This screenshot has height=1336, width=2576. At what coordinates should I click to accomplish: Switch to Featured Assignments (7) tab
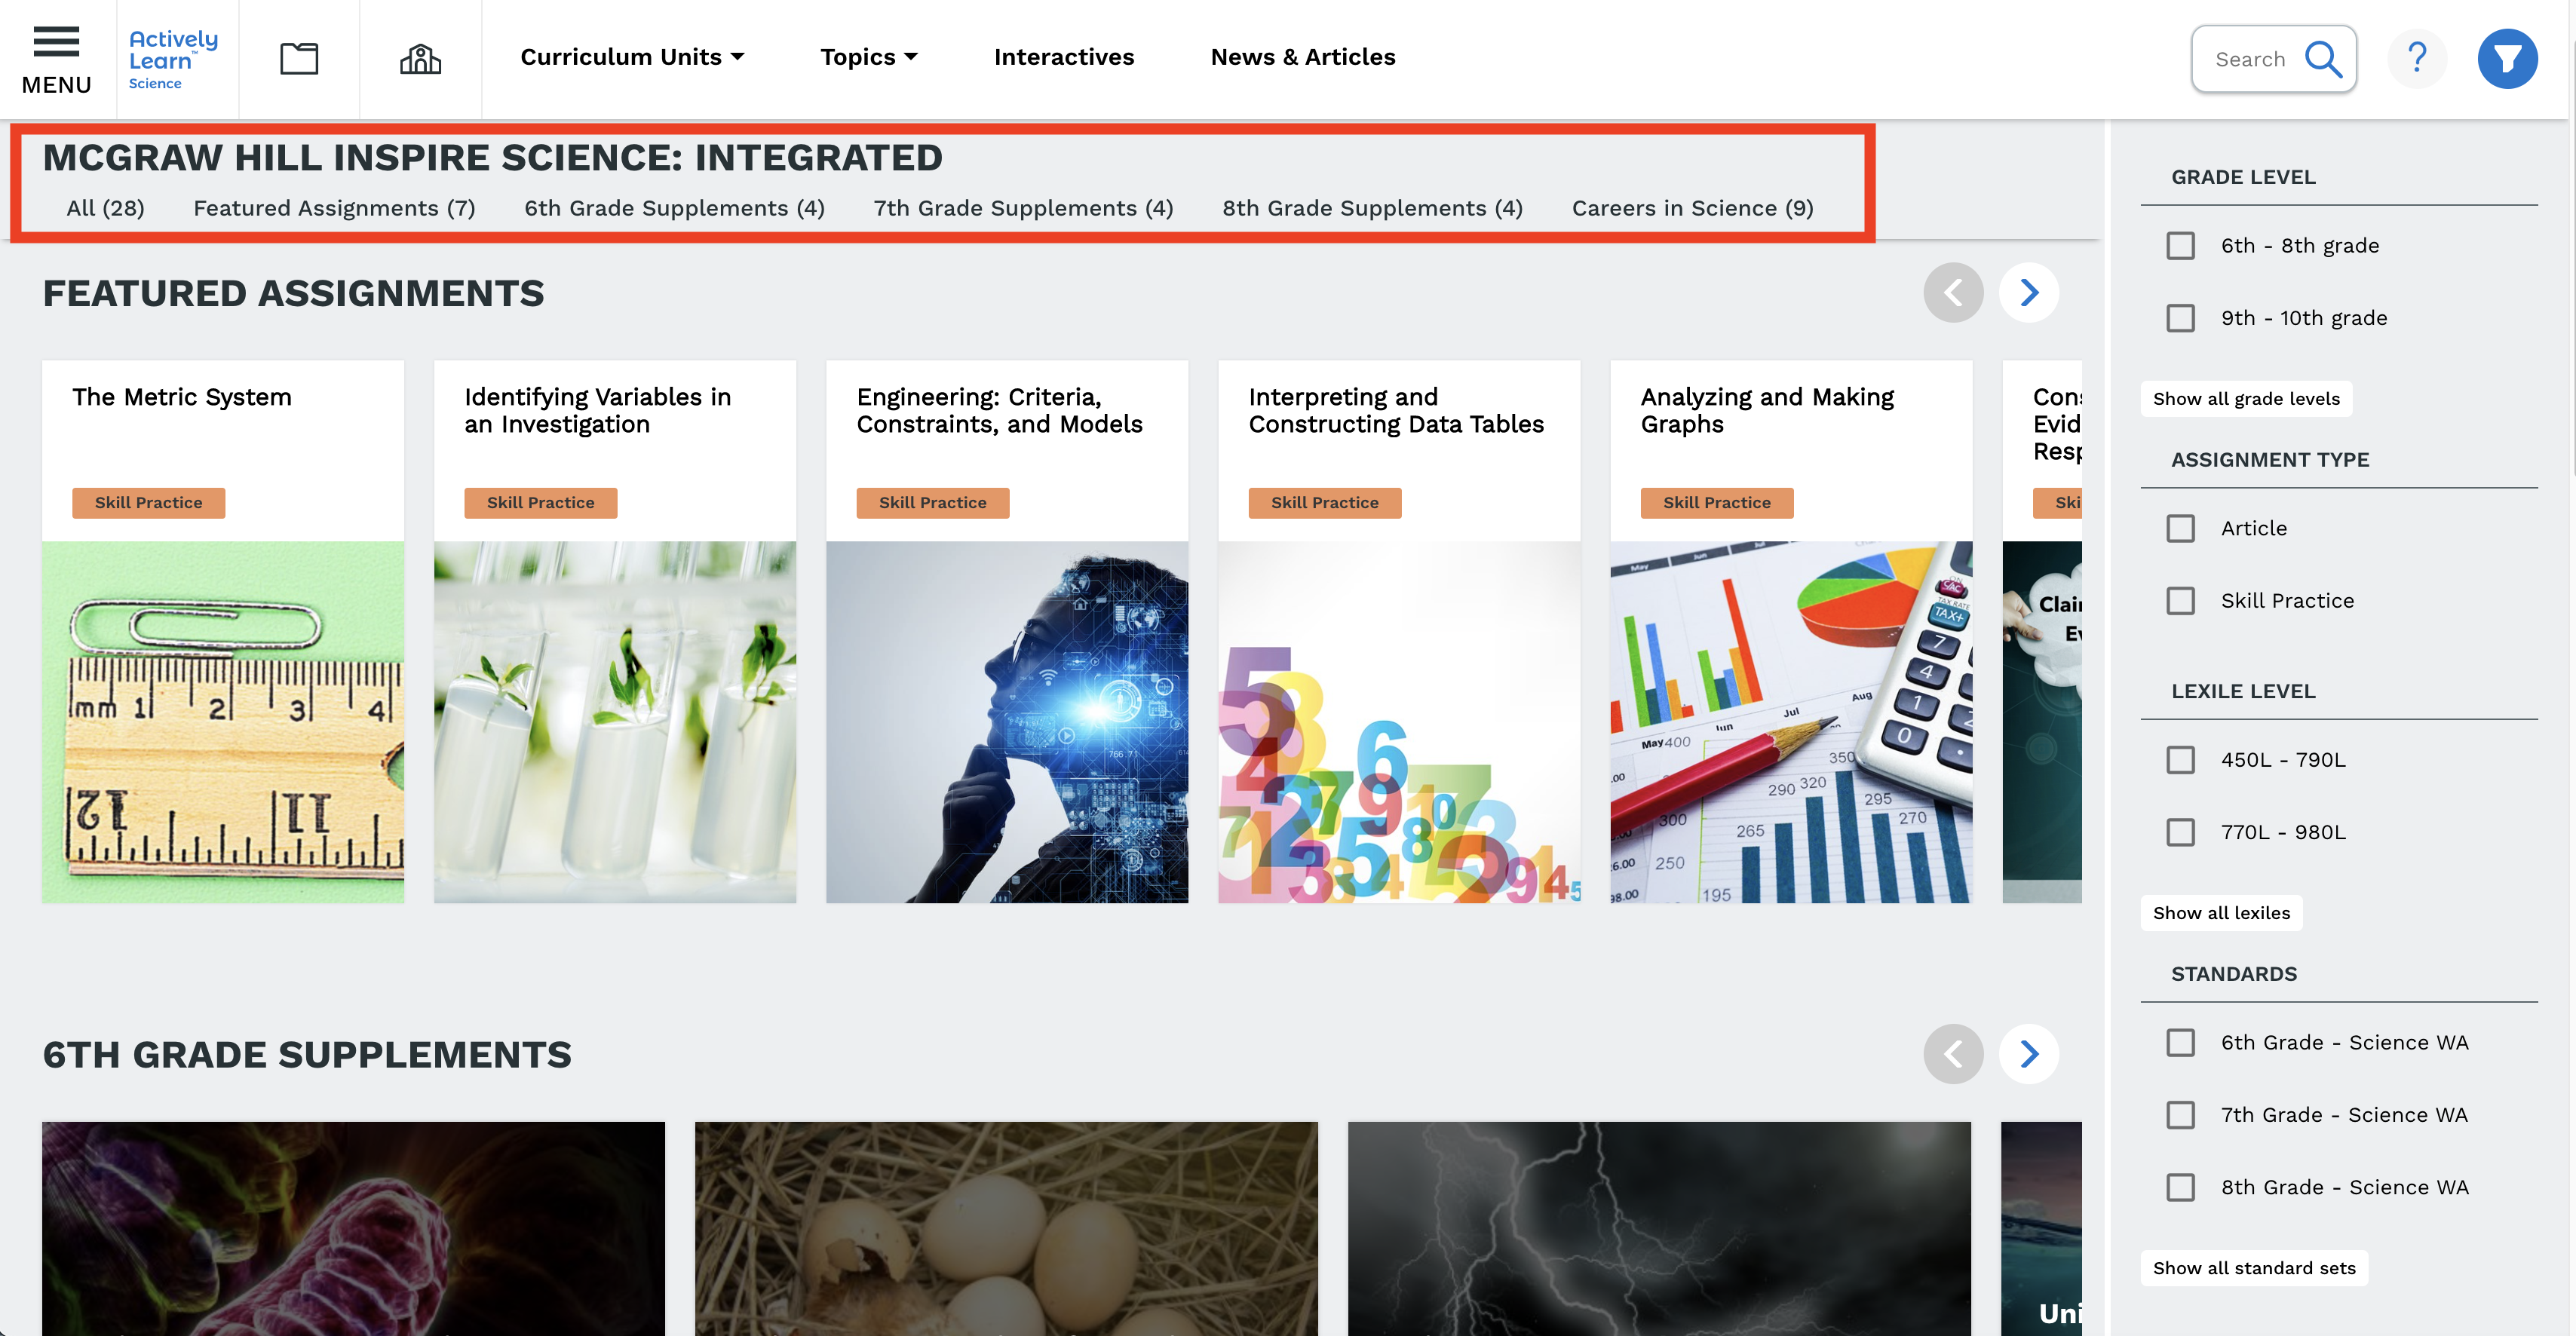pyautogui.click(x=334, y=207)
